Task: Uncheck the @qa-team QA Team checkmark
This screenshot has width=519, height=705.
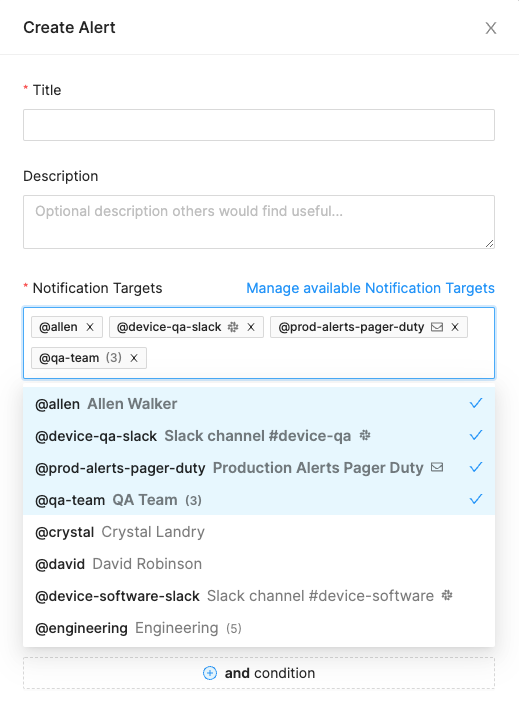Action: click(476, 499)
